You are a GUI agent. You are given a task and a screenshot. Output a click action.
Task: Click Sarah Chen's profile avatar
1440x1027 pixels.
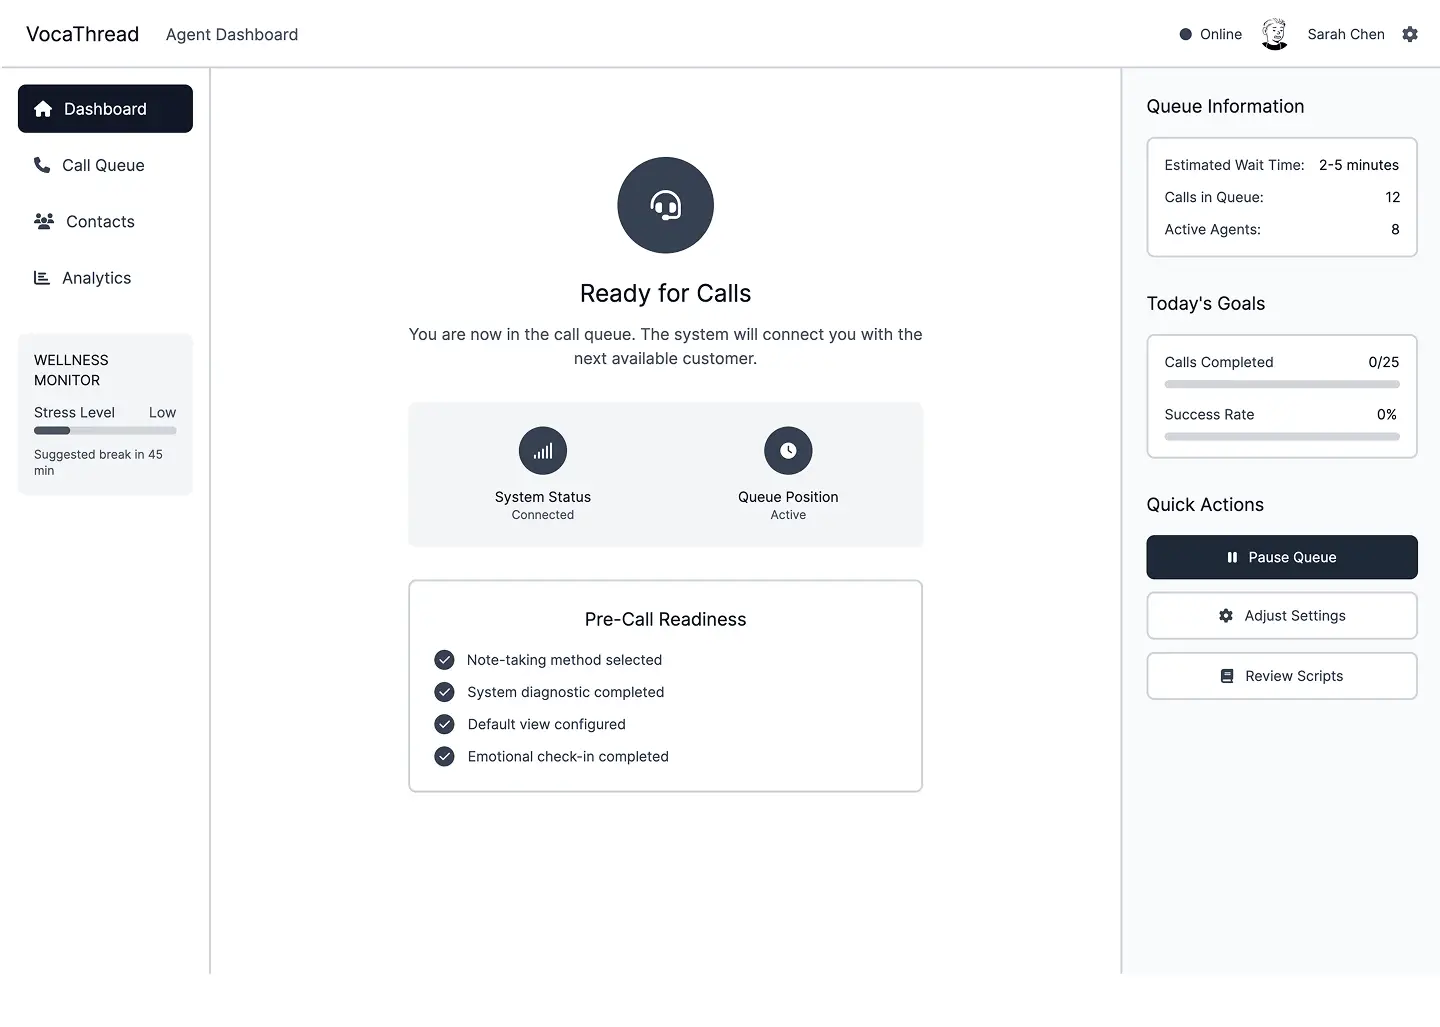tap(1274, 33)
